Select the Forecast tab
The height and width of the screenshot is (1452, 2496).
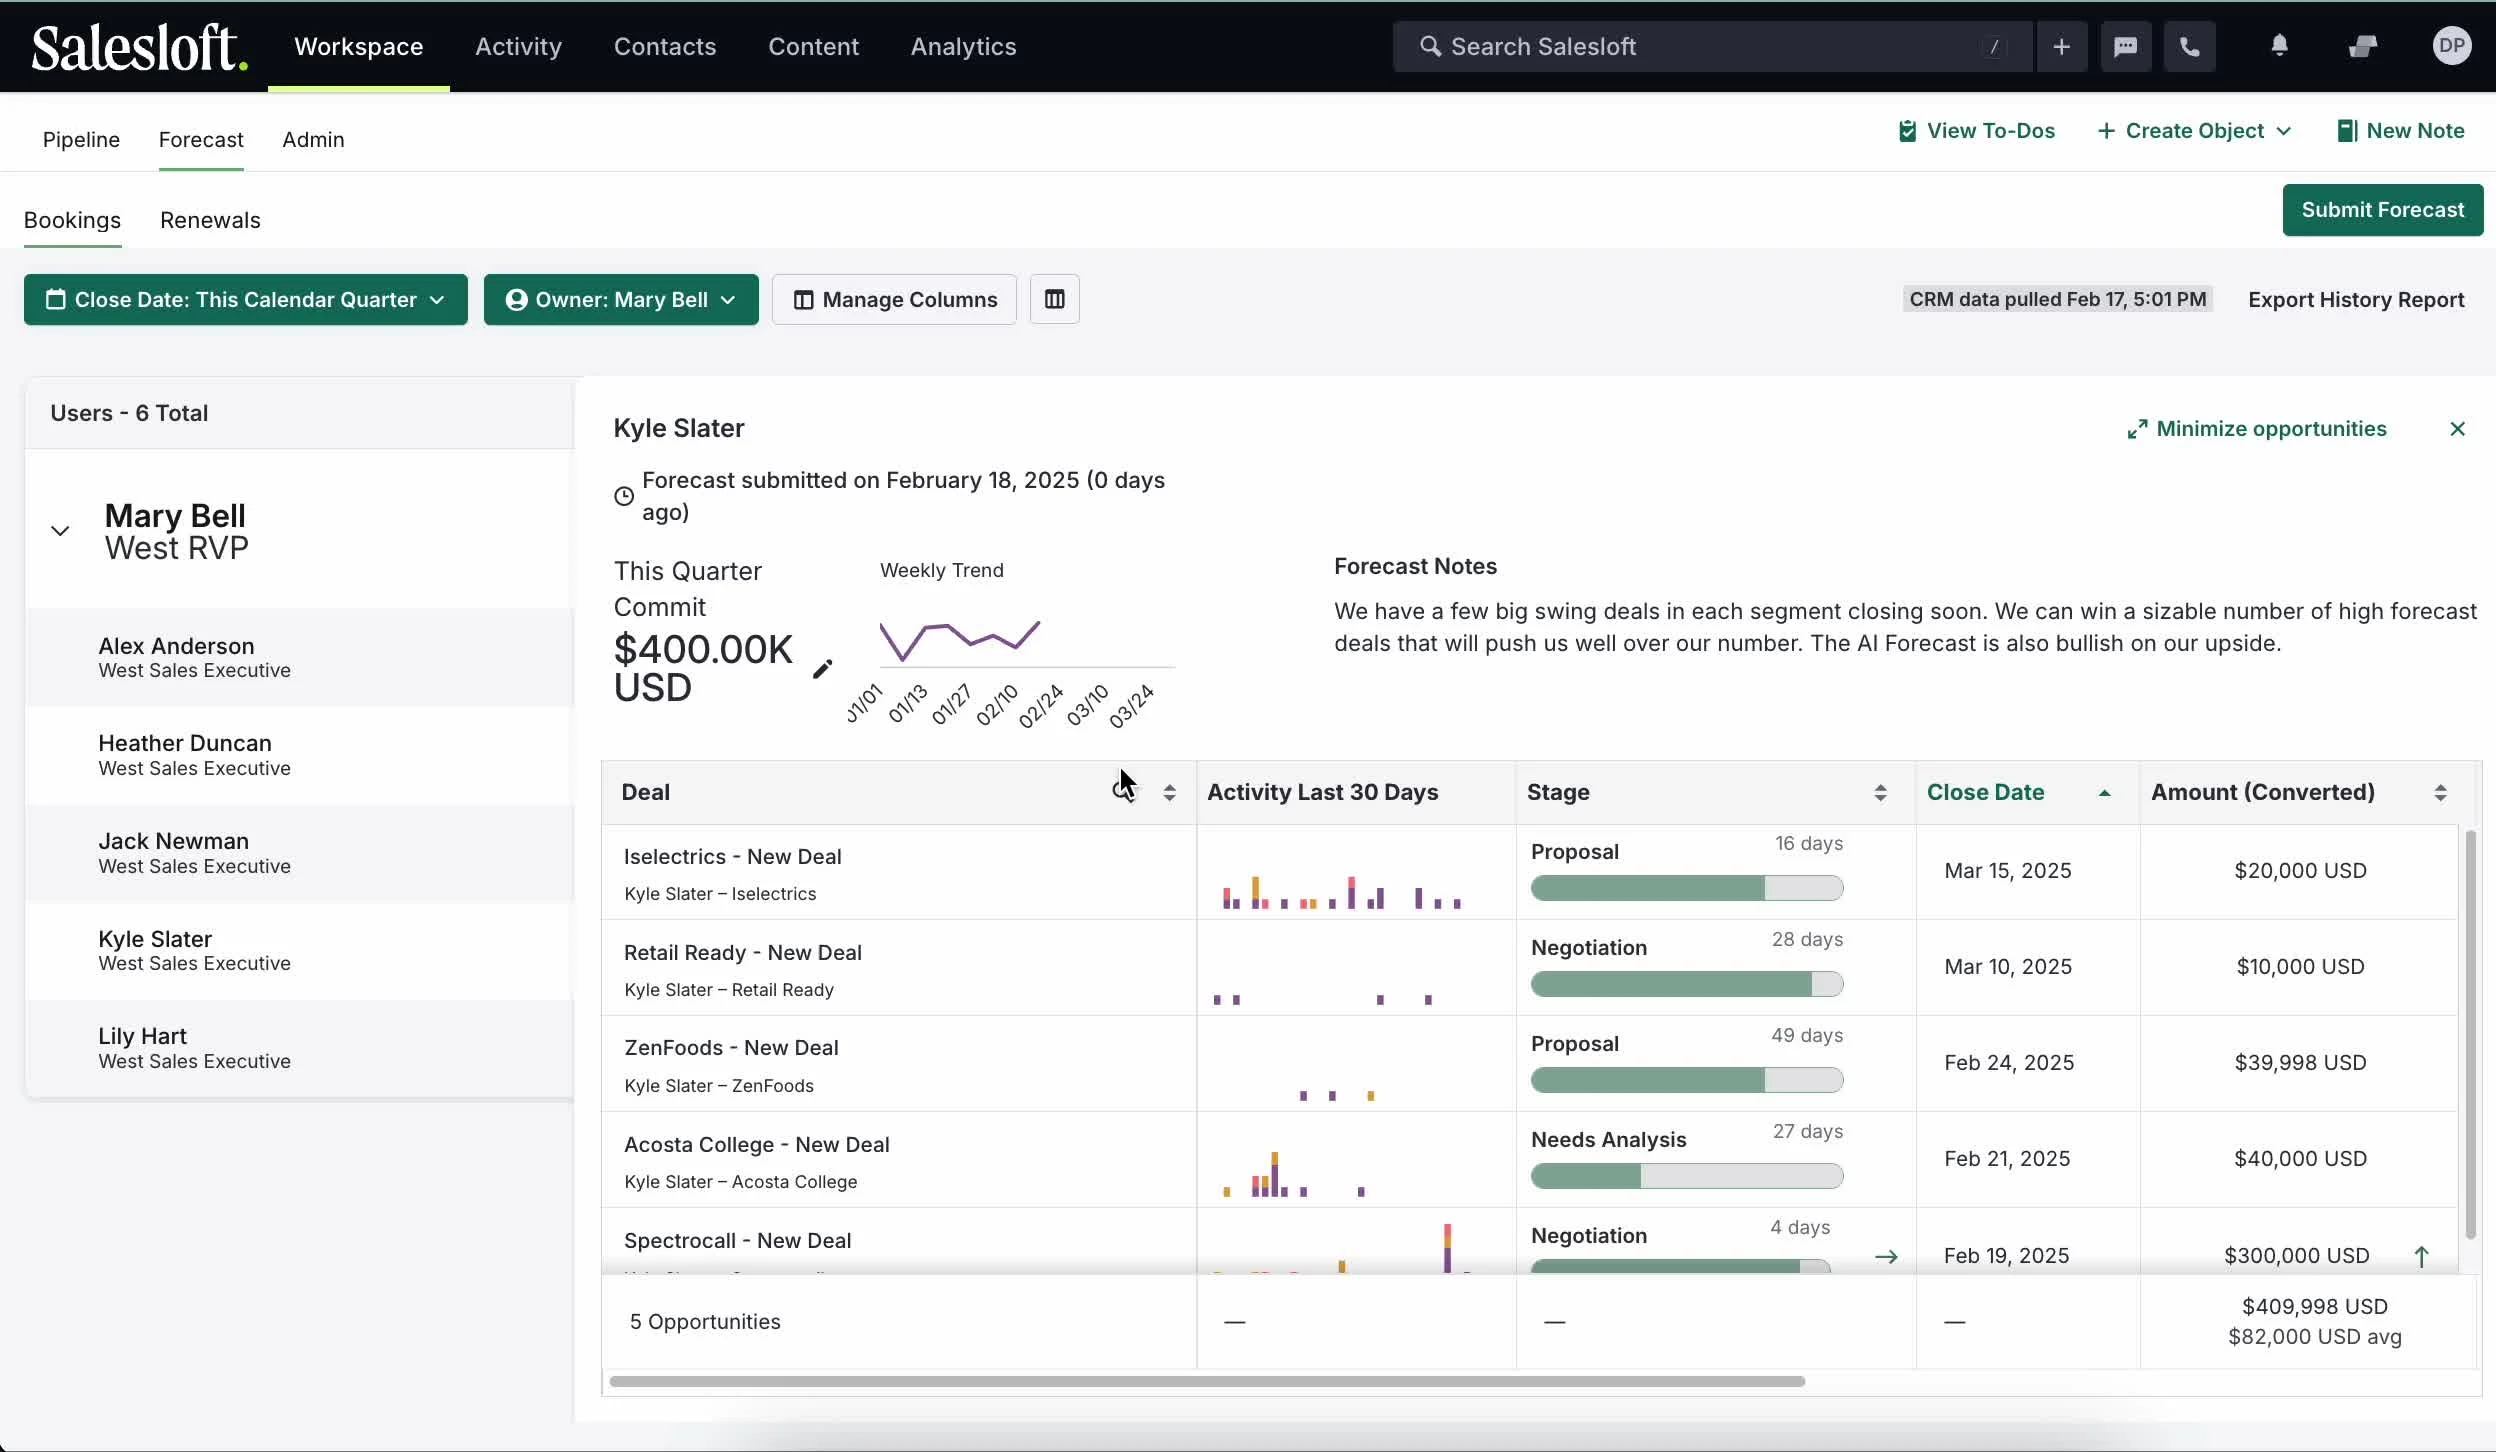(x=201, y=139)
